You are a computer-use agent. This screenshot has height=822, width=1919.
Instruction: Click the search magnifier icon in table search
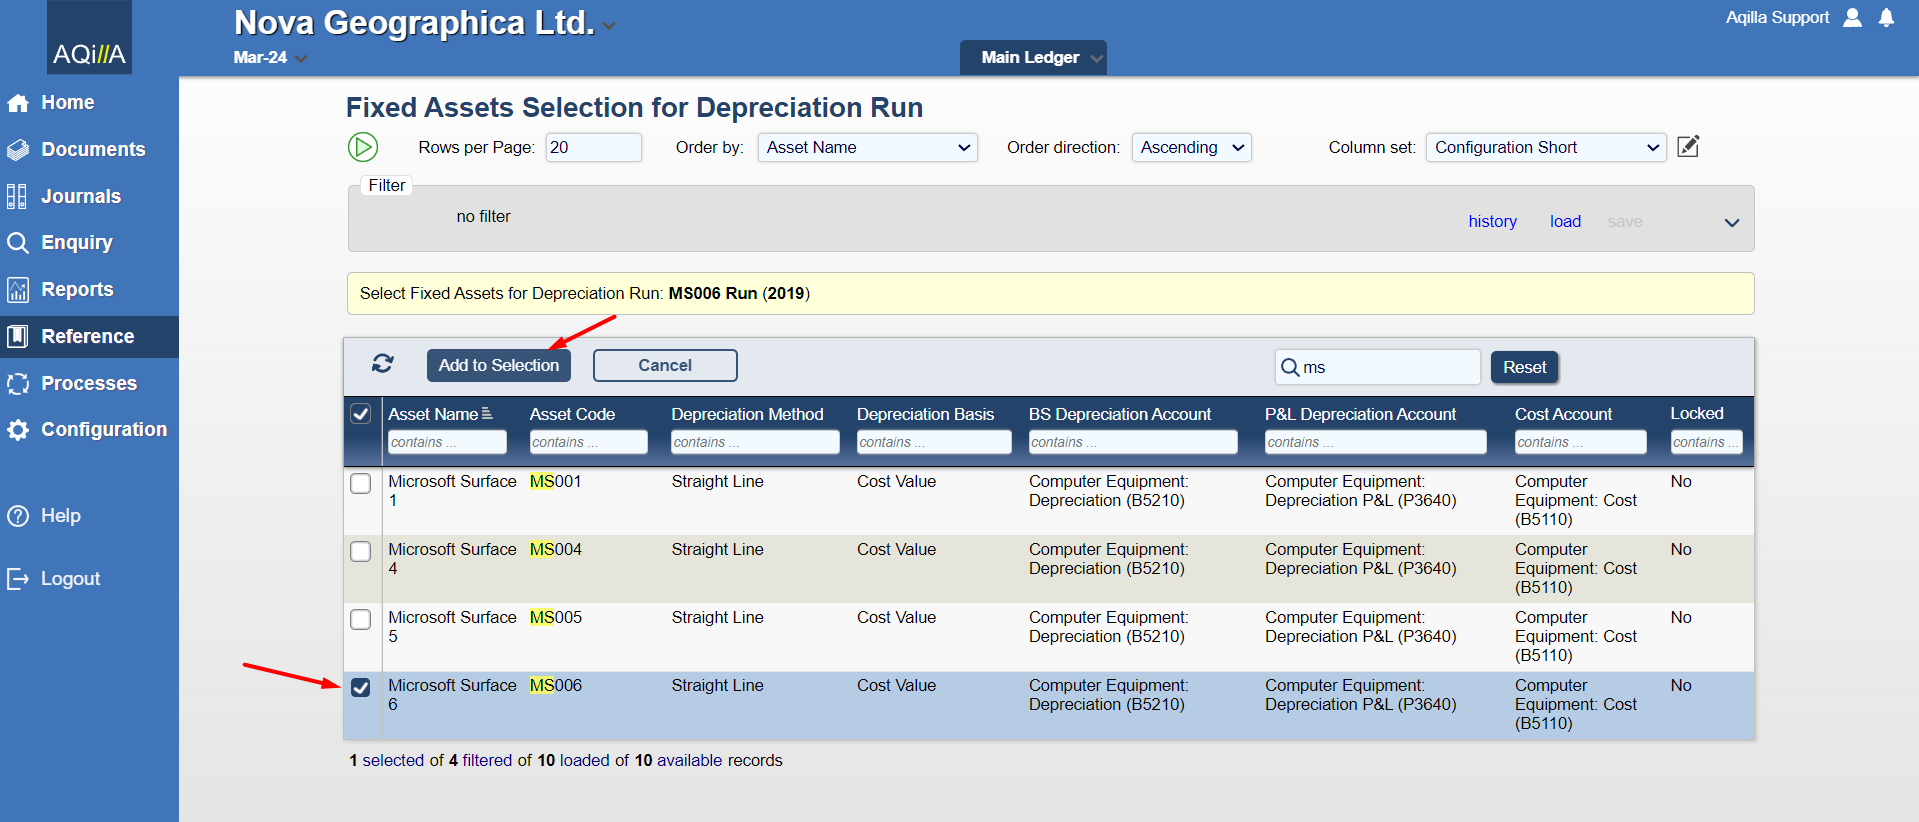pos(1290,367)
